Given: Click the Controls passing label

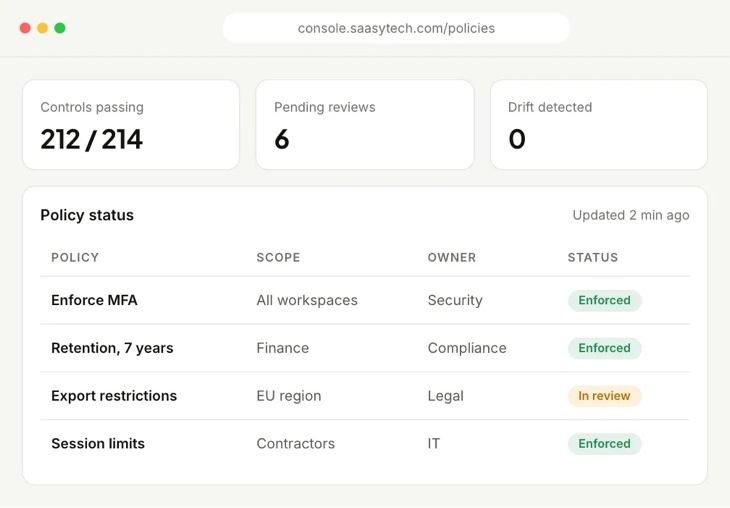Looking at the screenshot, I should [92, 107].
